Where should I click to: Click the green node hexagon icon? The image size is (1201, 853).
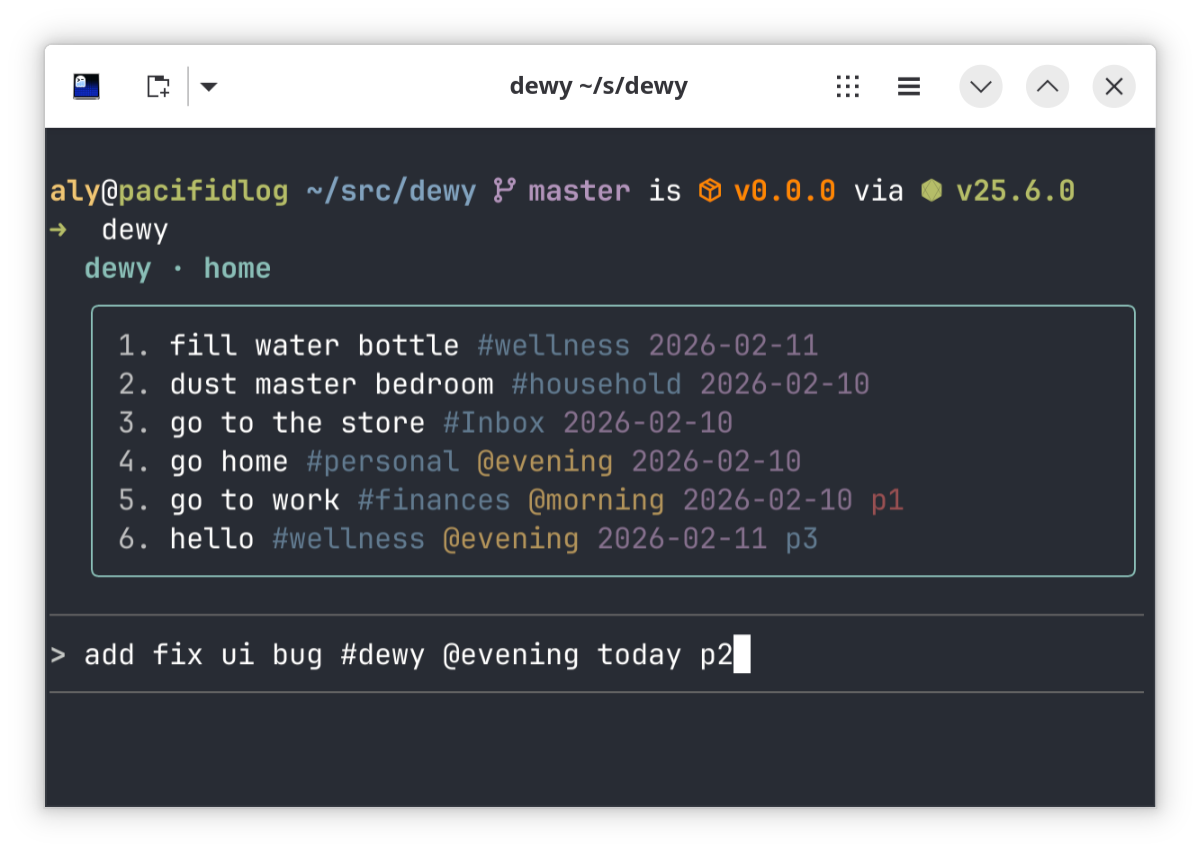pos(932,190)
